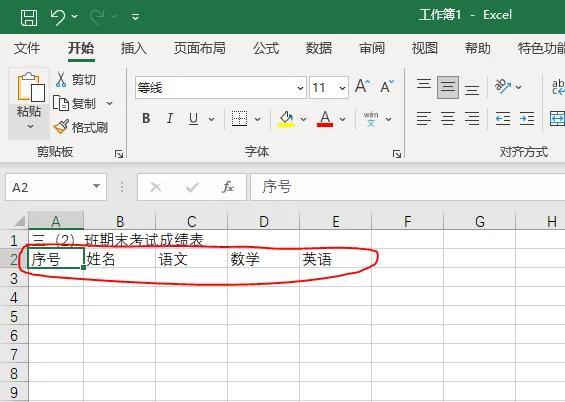Image resolution: width=565 pixels, height=402 pixels.
Task: Click the 粘贴 paste button
Action: pos(29,103)
